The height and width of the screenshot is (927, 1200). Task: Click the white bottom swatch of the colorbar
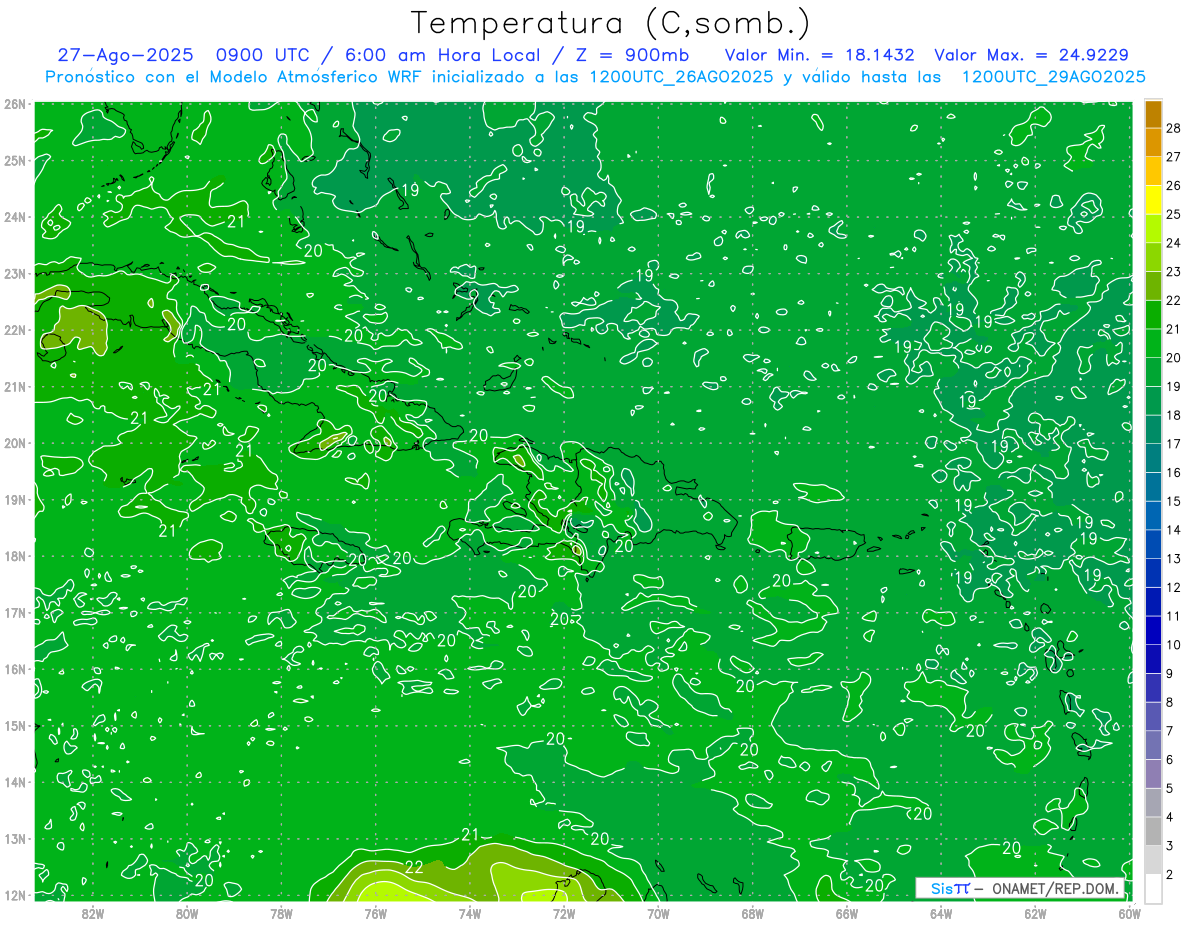pos(1153,889)
